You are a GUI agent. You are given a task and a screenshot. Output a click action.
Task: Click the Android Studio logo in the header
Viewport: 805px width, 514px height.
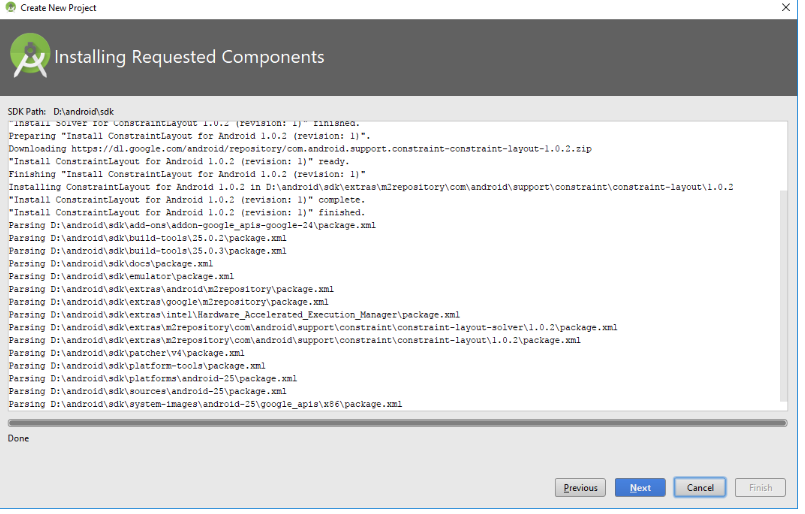tap(30, 55)
